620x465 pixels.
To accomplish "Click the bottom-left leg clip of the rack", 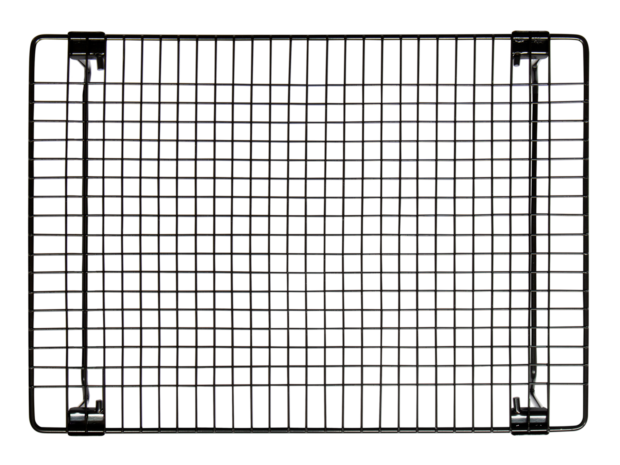I will 87,412.
